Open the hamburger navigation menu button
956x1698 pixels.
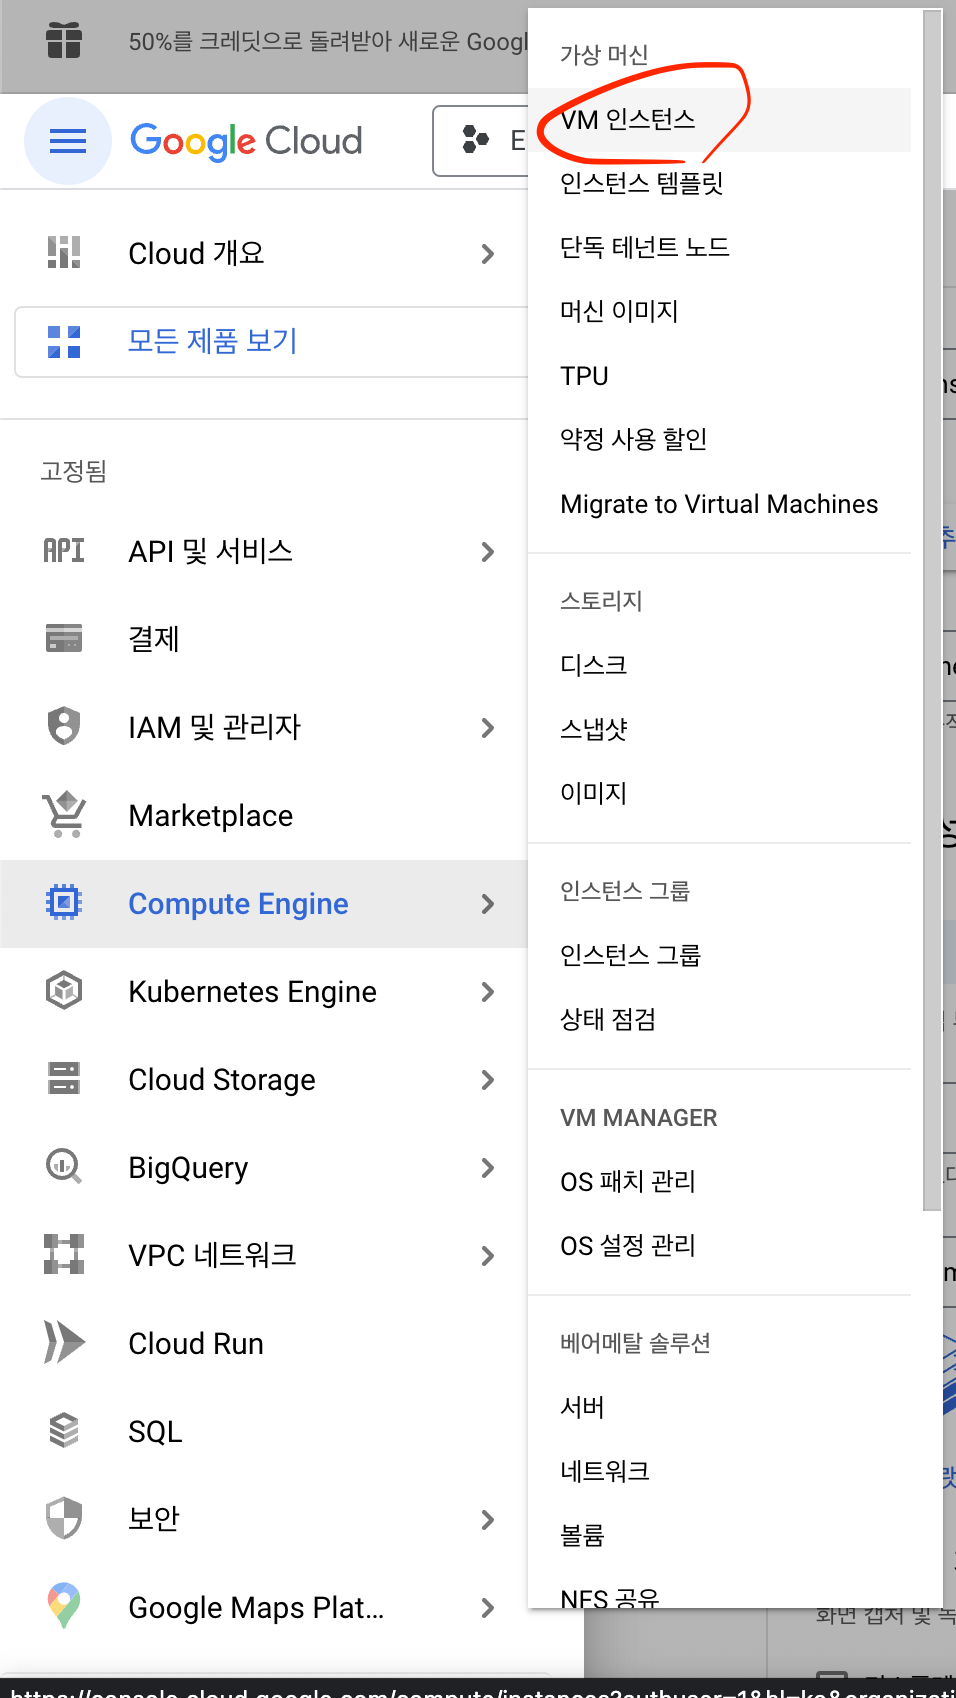click(68, 141)
